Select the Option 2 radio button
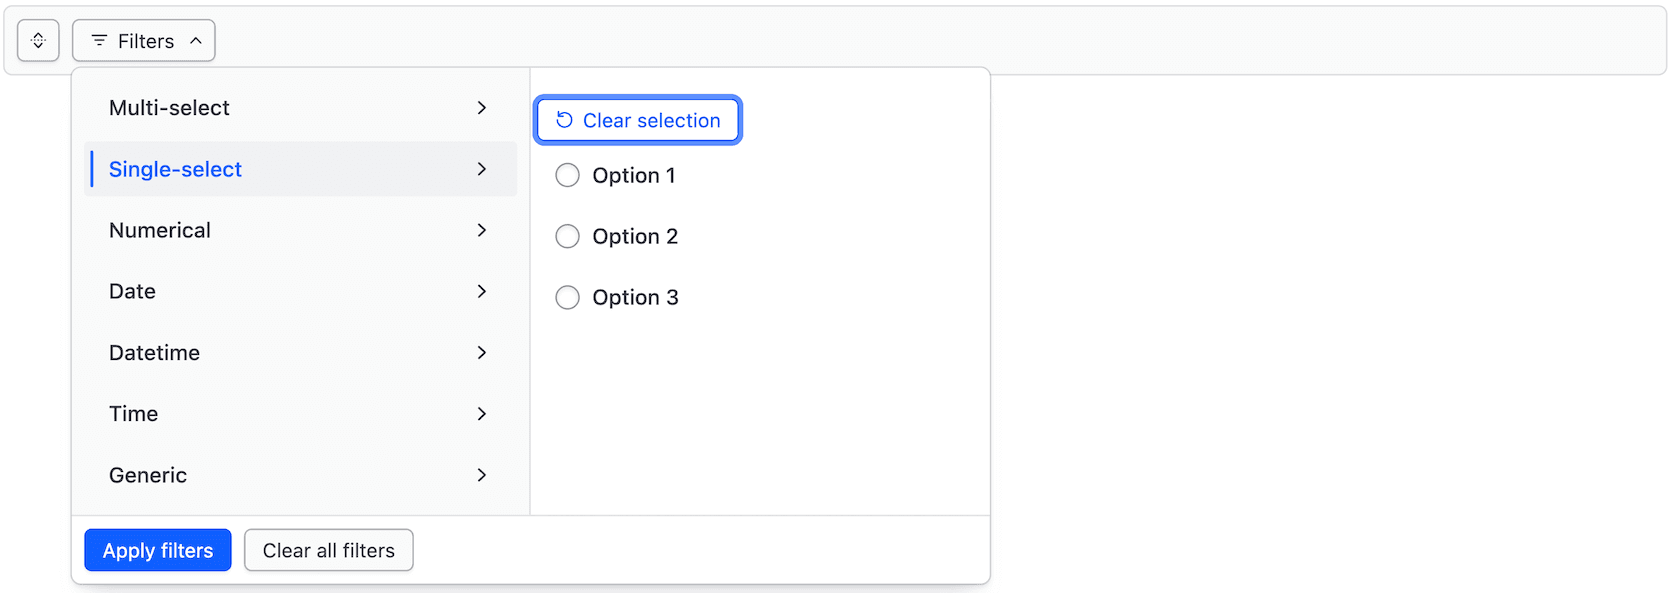The image size is (1672, 593). (567, 236)
